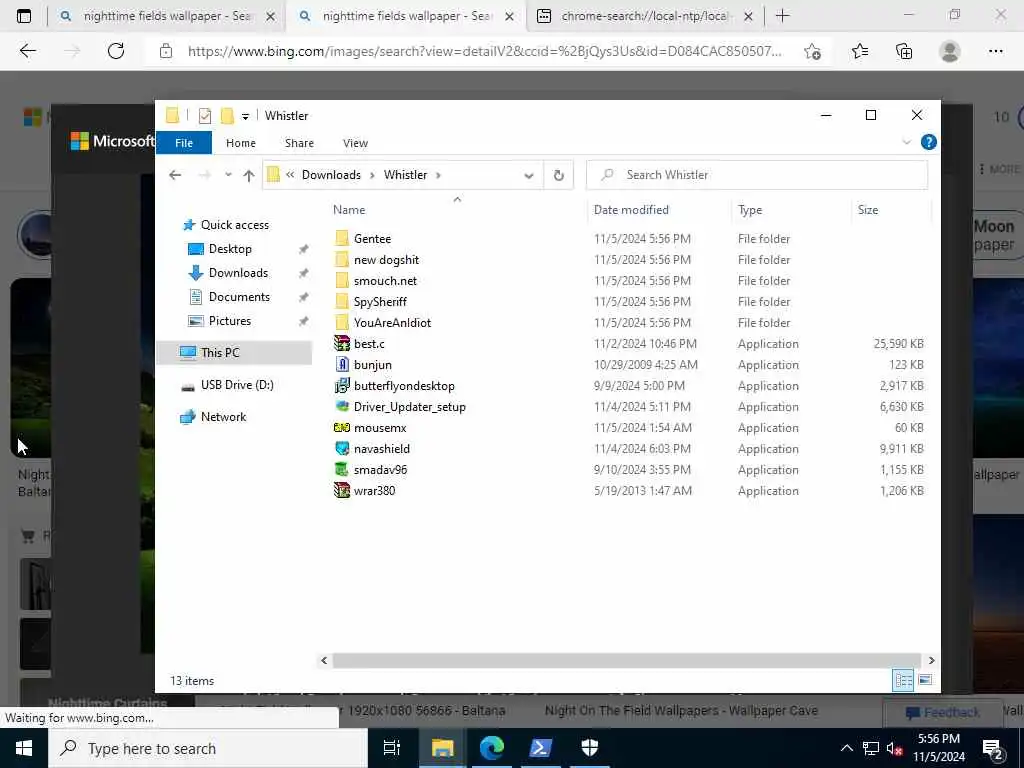Select Documents in navigation pane

click(x=239, y=296)
